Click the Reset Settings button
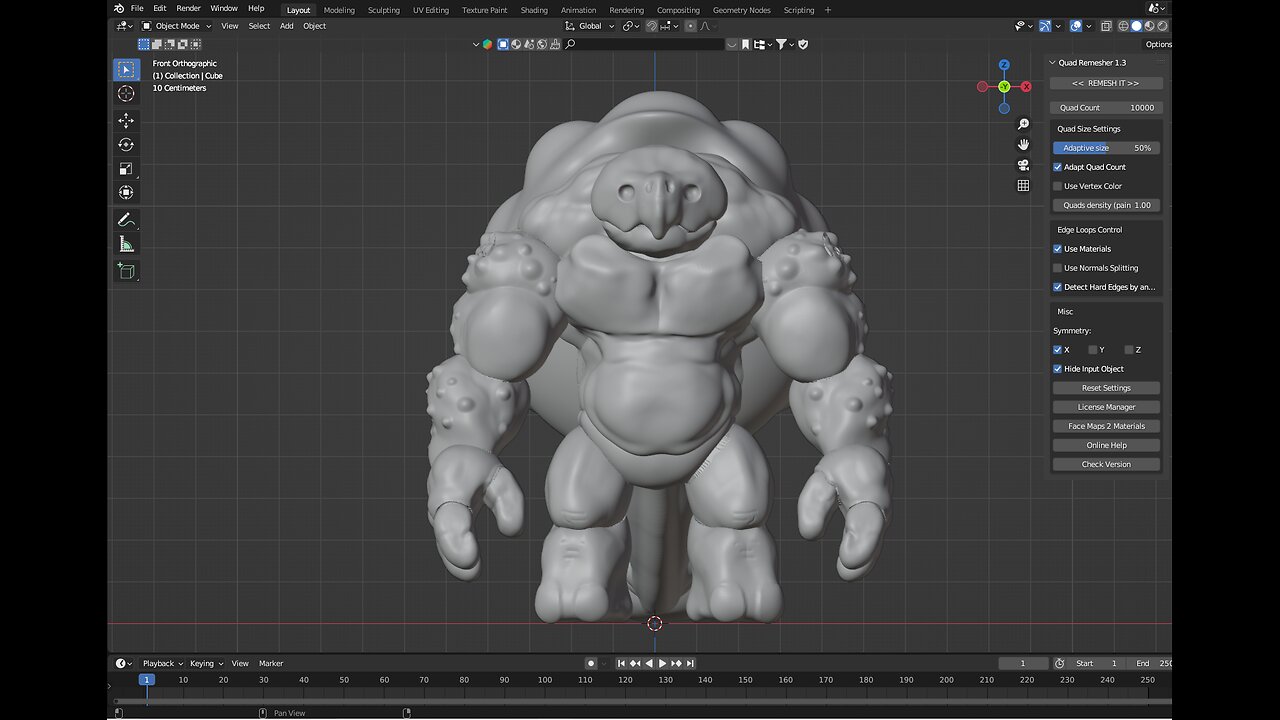The image size is (1280, 720). [x=1106, y=388]
